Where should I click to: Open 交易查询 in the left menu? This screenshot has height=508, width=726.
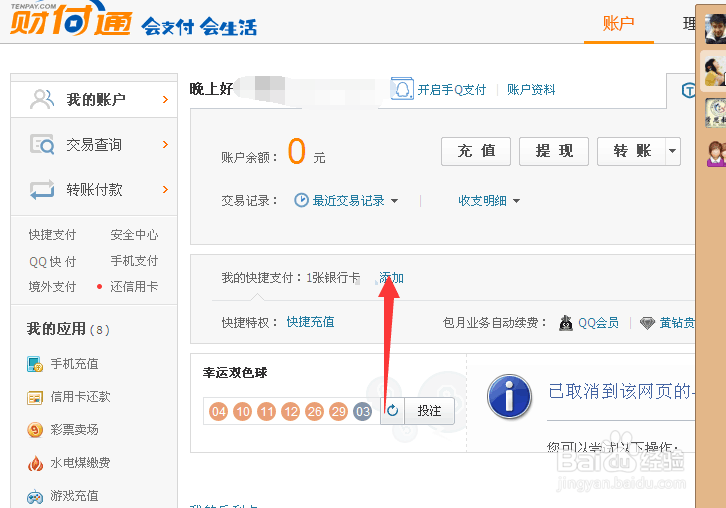coord(94,144)
